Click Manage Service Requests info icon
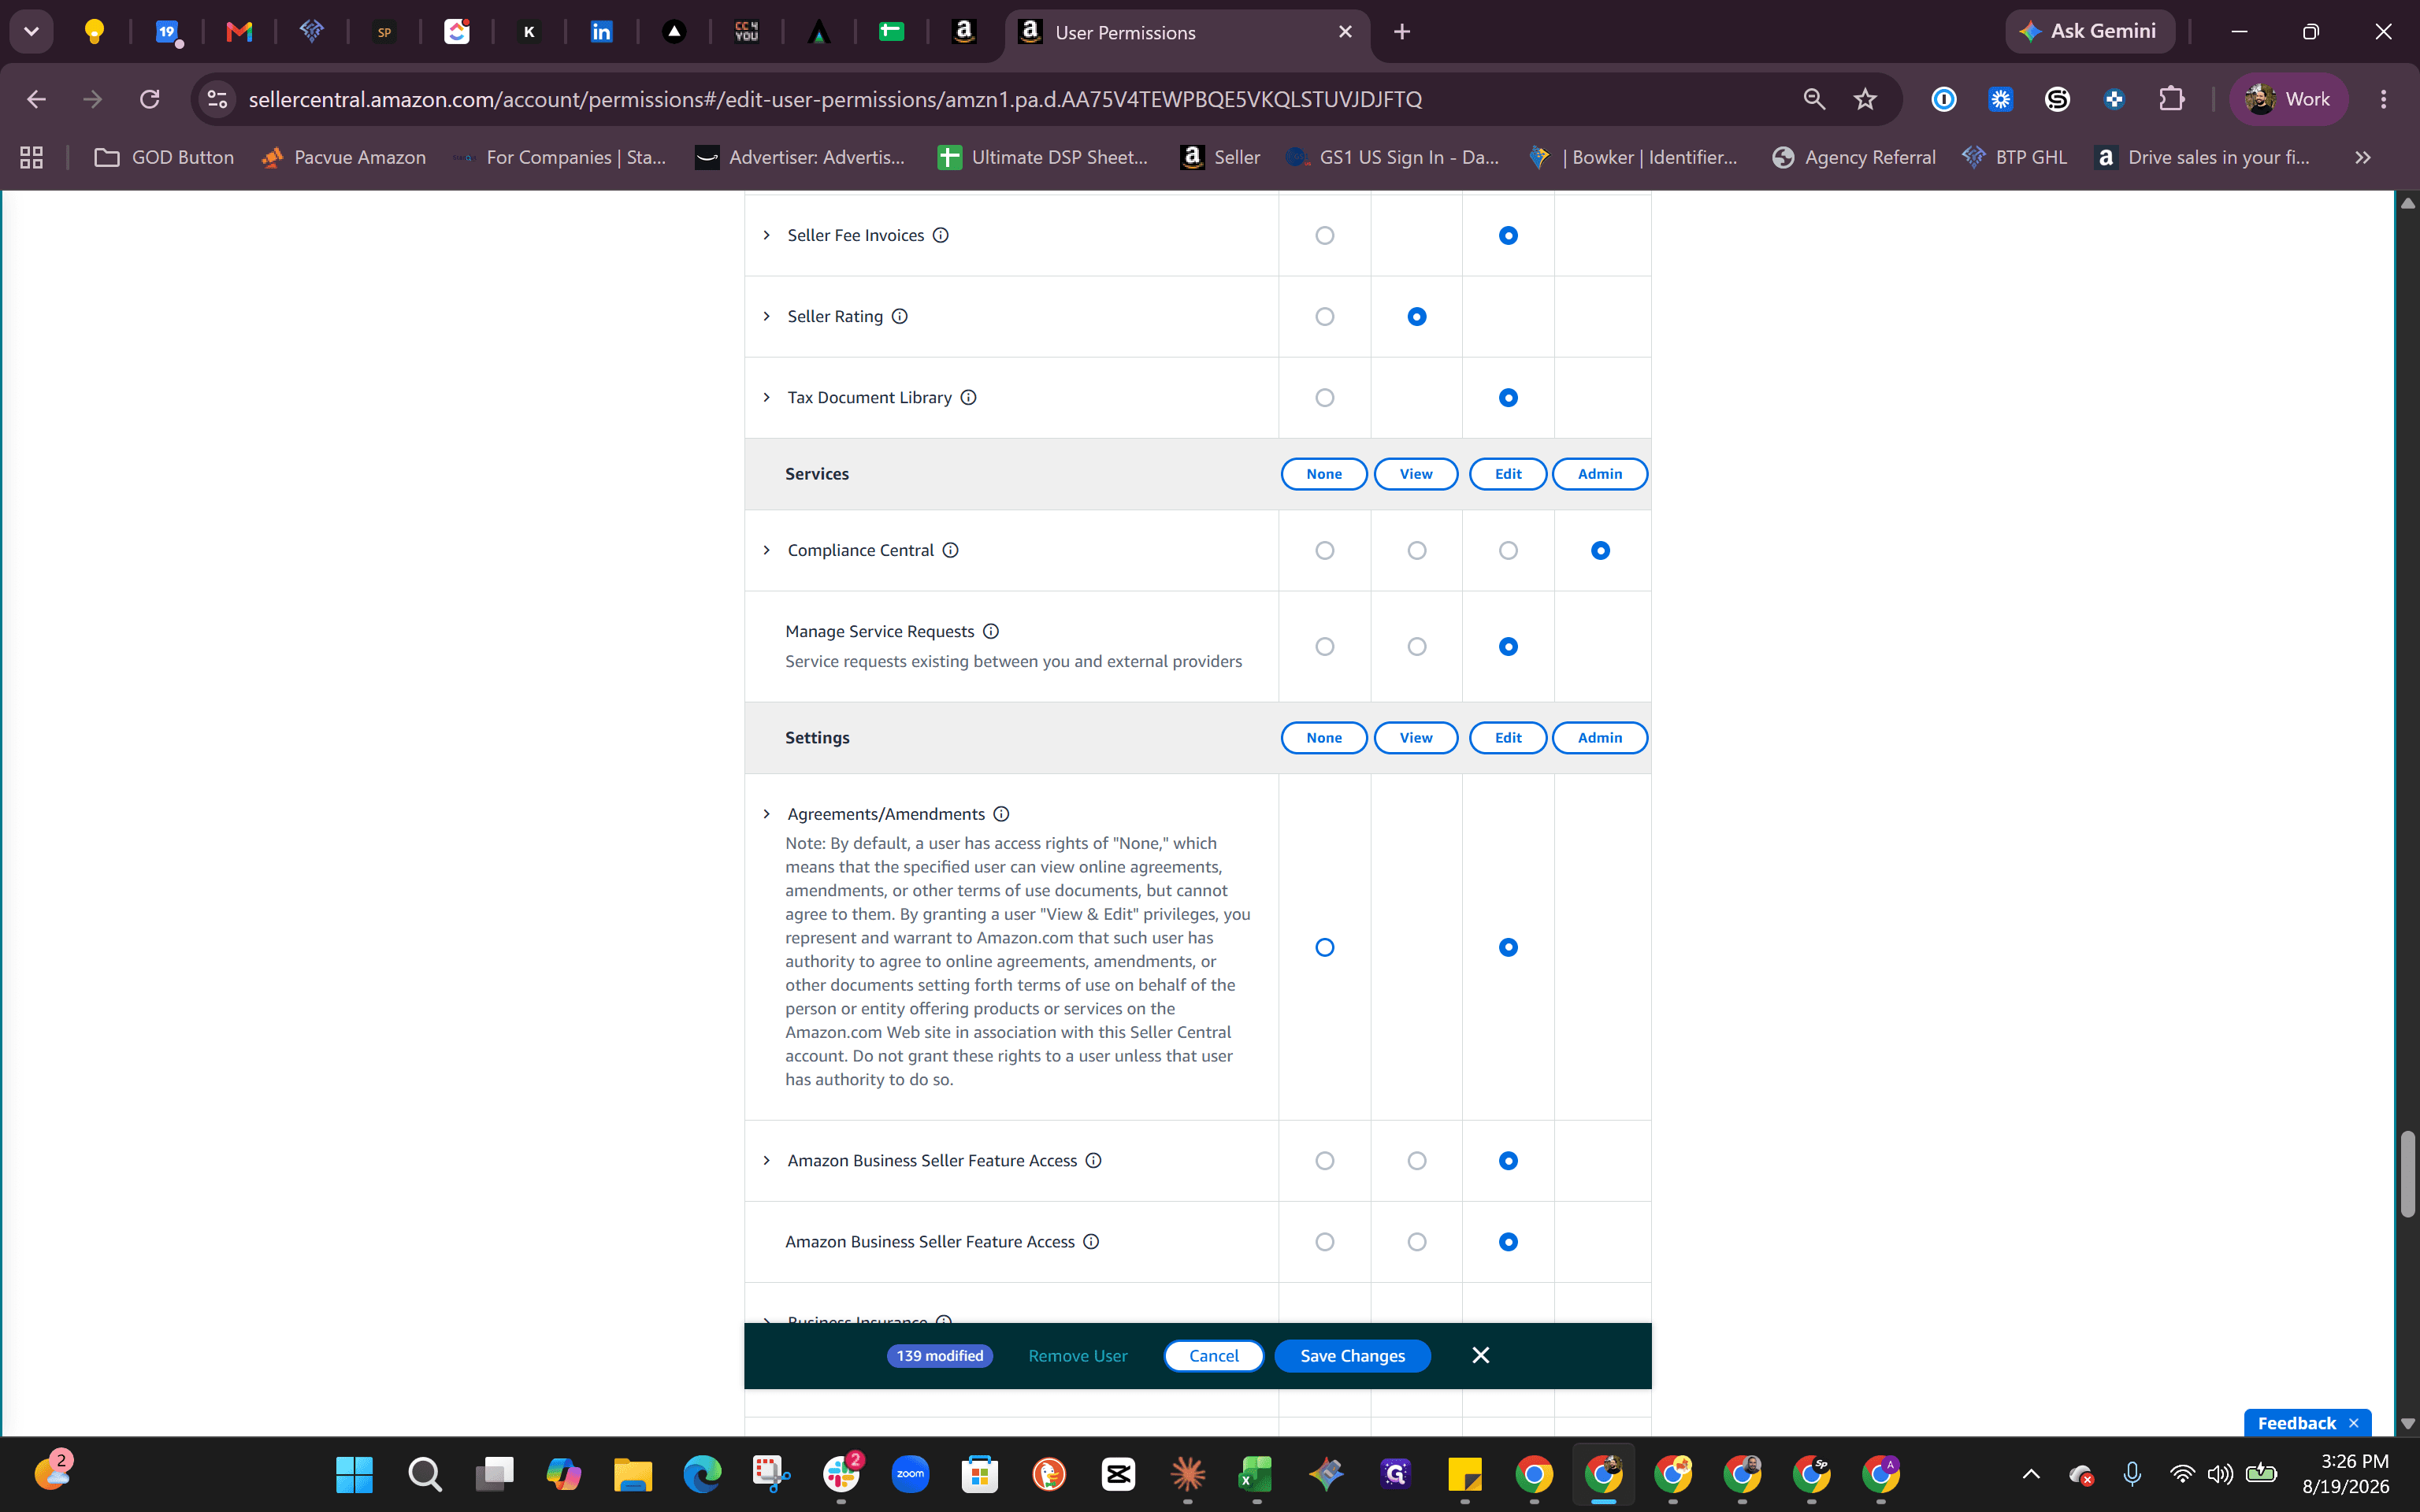Viewport: 2420px width, 1512px height. click(990, 631)
